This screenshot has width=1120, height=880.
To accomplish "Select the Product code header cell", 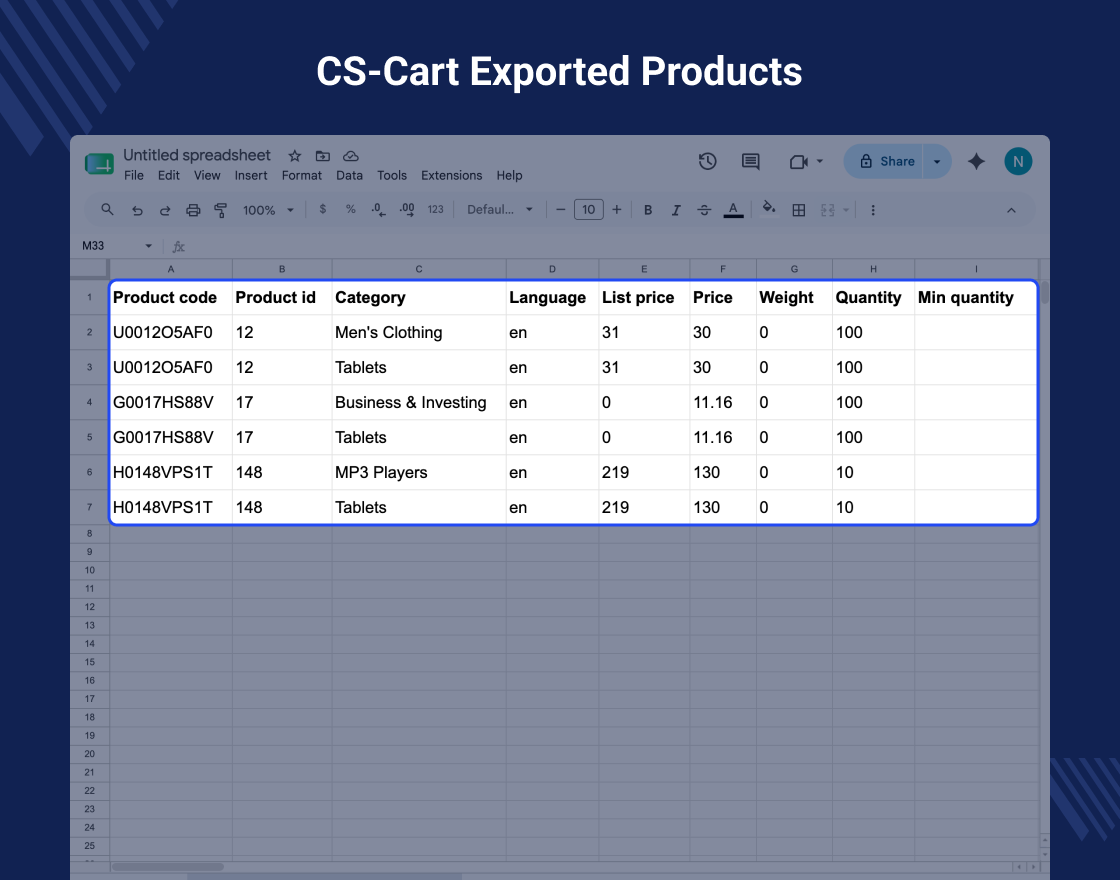I will pos(171,297).
